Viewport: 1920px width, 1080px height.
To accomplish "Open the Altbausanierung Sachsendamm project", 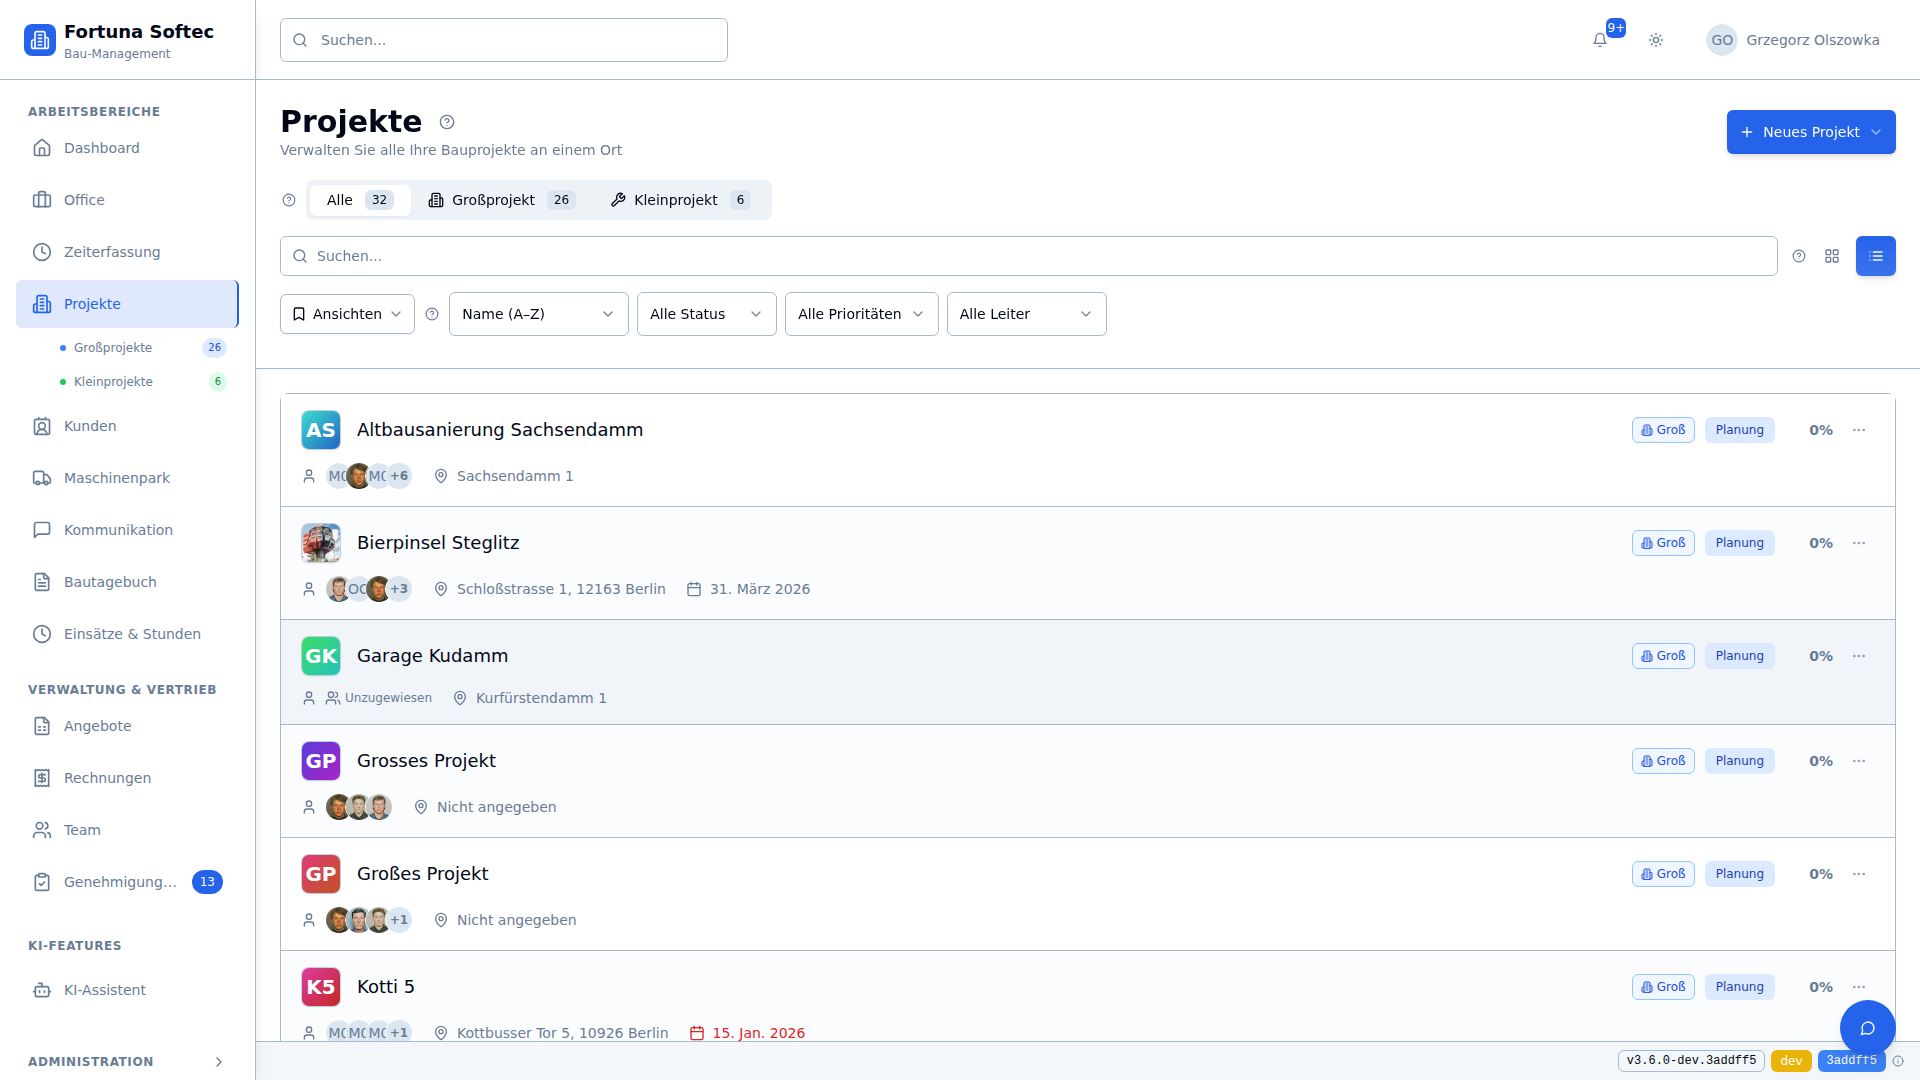I will click(500, 430).
